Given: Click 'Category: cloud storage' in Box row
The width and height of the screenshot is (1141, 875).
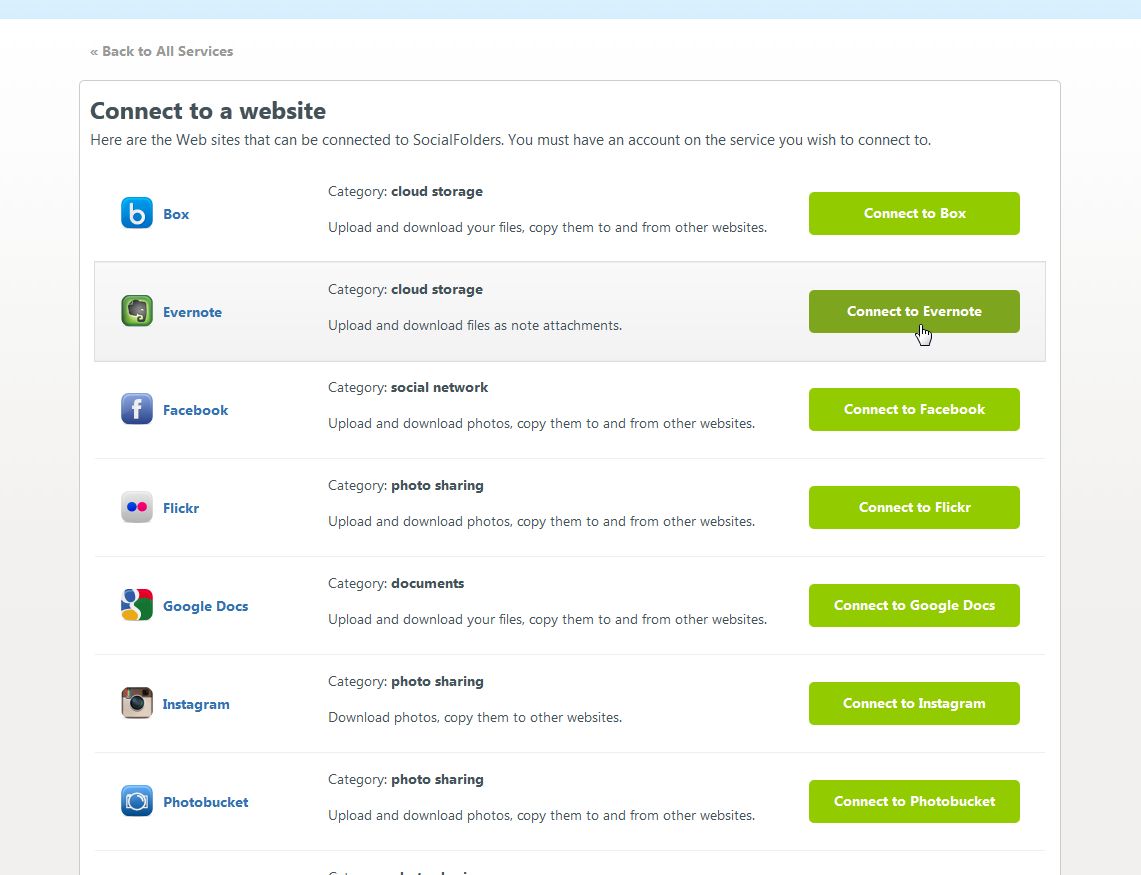Looking at the screenshot, I should tap(405, 191).
